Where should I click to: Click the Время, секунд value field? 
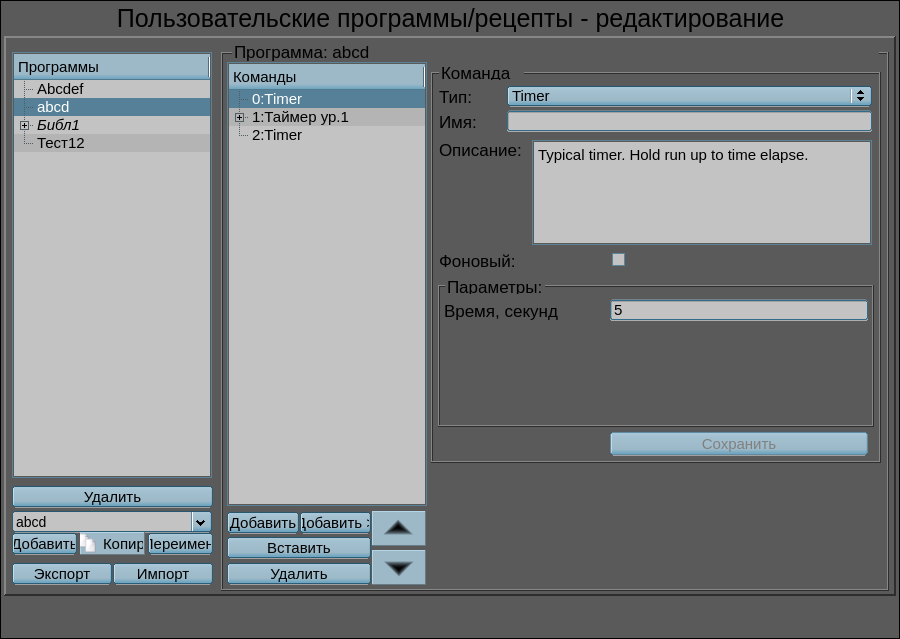[x=738, y=311]
